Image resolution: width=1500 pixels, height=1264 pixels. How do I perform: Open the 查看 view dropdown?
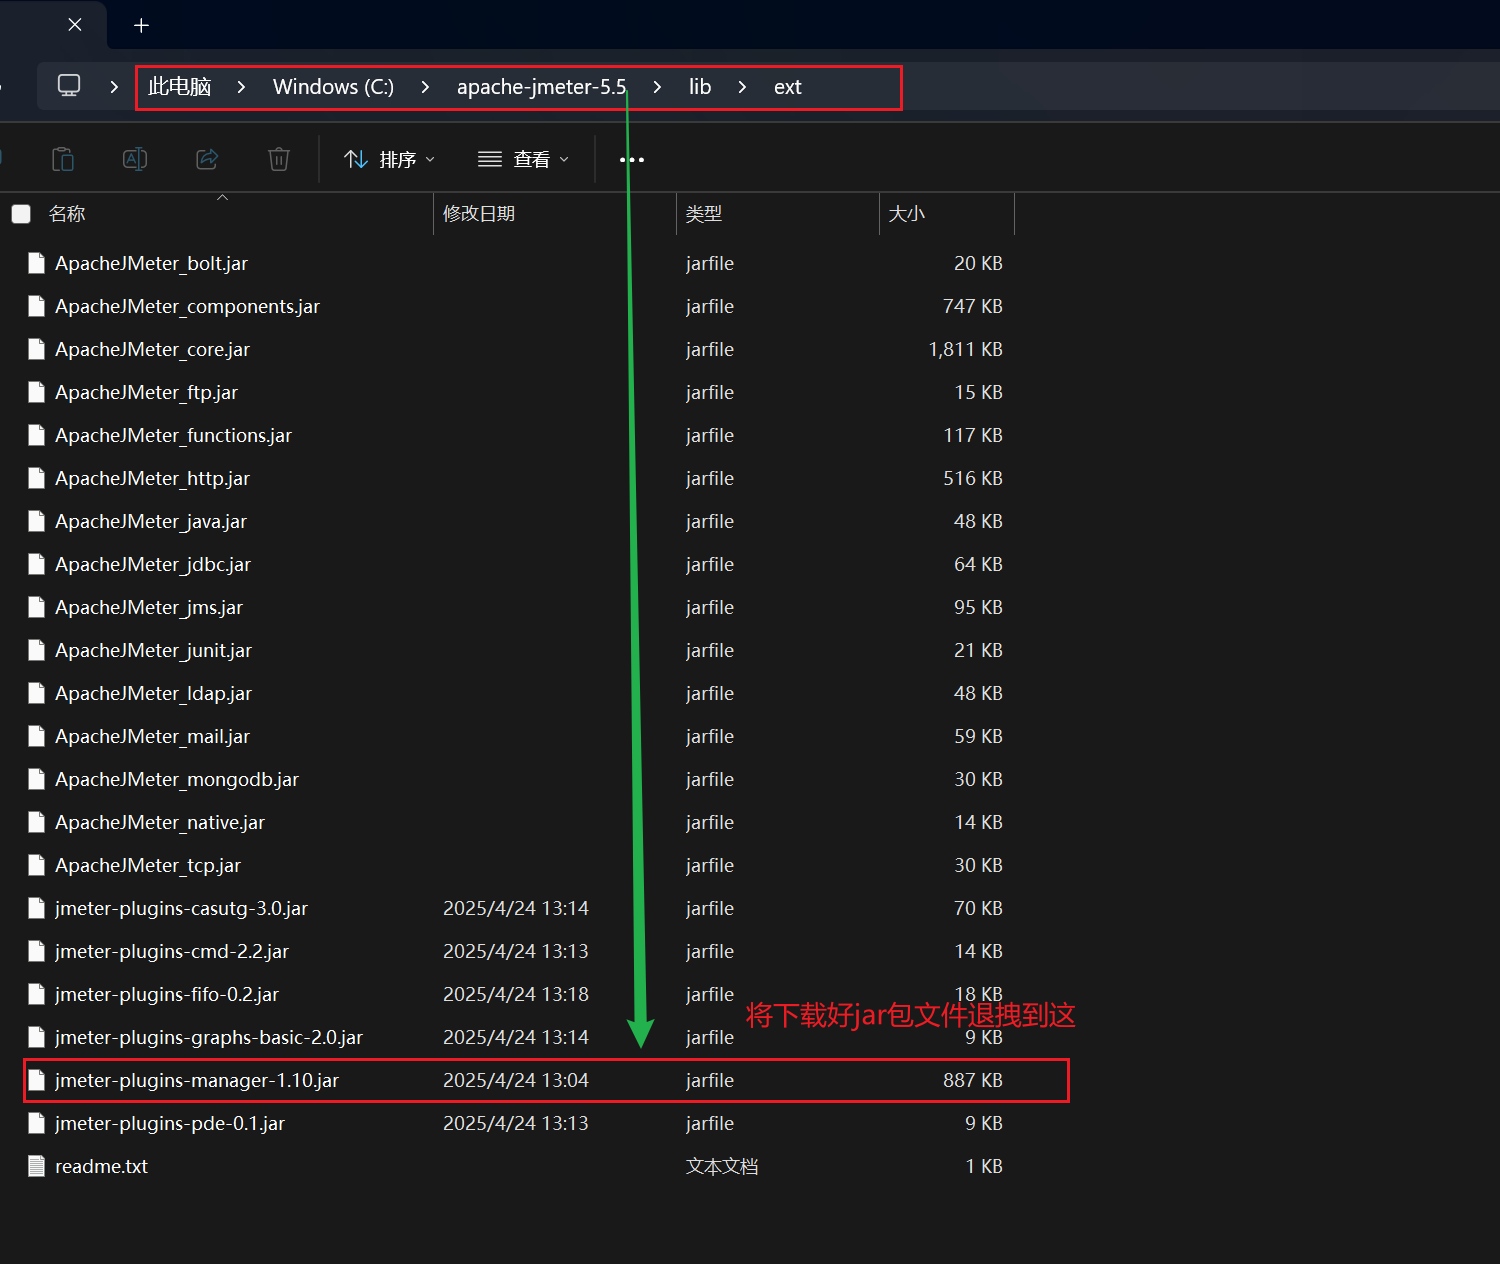pyautogui.click(x=523, y=159)
